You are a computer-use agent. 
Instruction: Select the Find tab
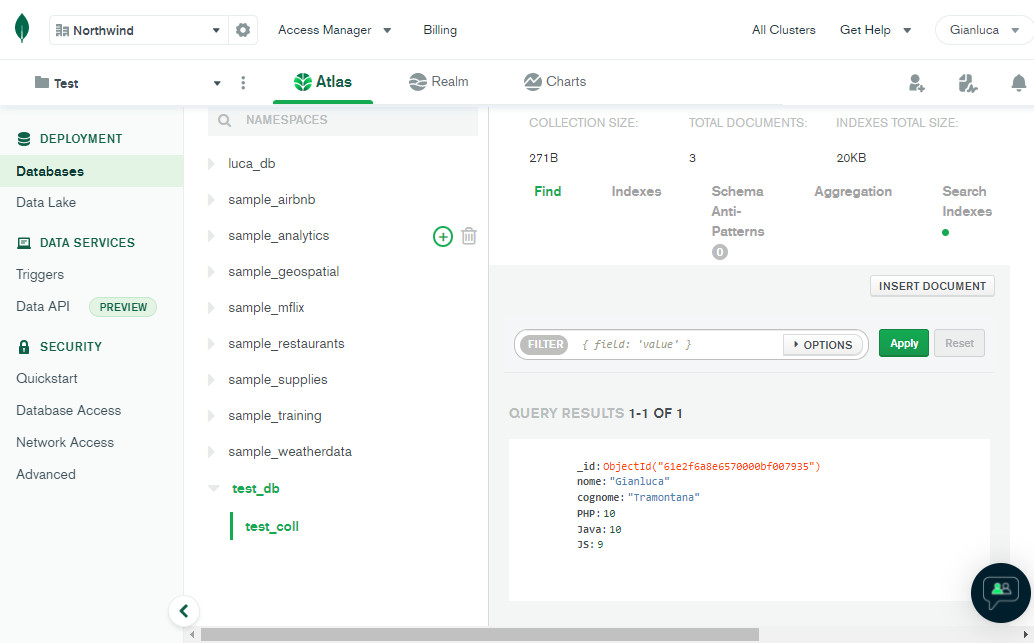tap(547, 191)
